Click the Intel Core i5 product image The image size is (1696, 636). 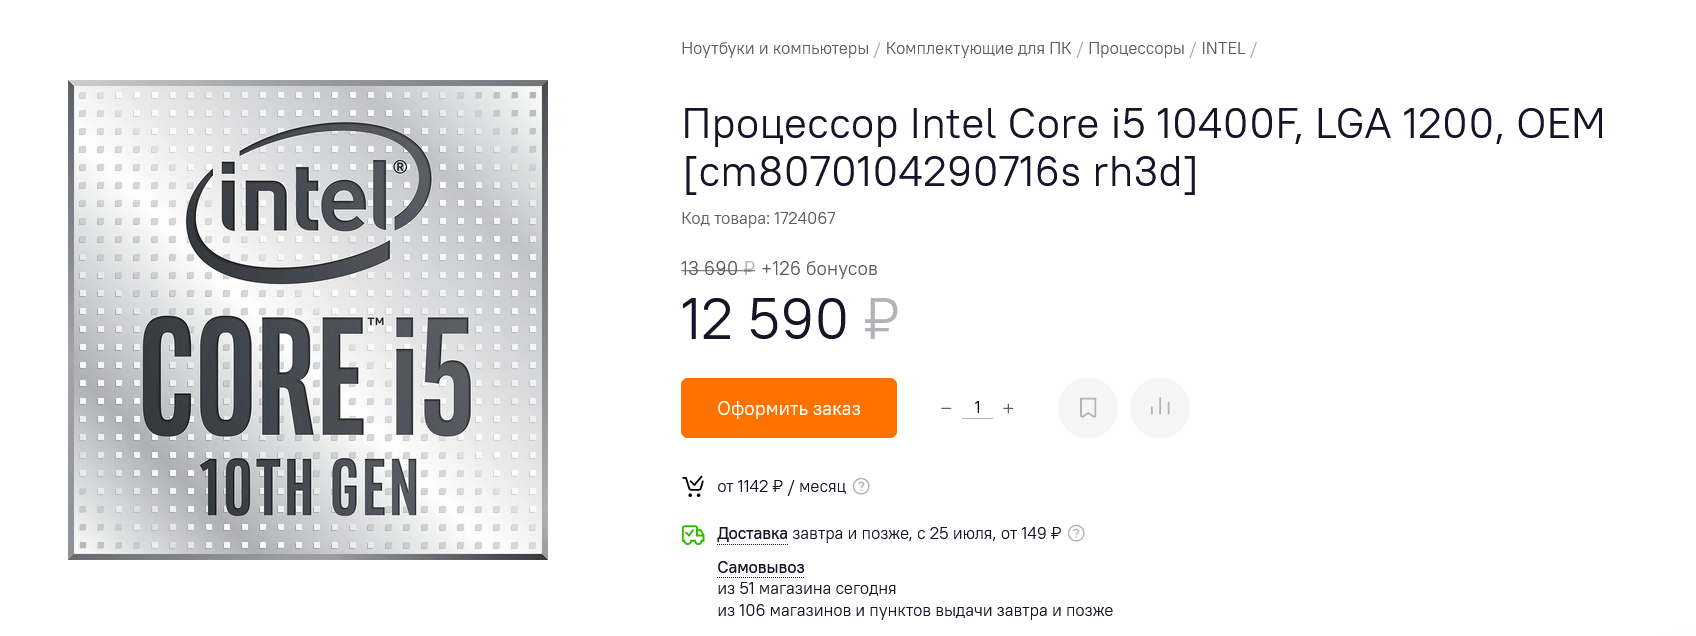[308, 320]
